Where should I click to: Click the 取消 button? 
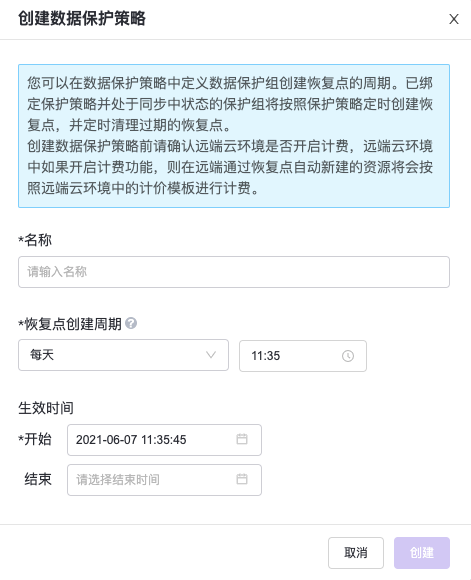coord(356,553)
